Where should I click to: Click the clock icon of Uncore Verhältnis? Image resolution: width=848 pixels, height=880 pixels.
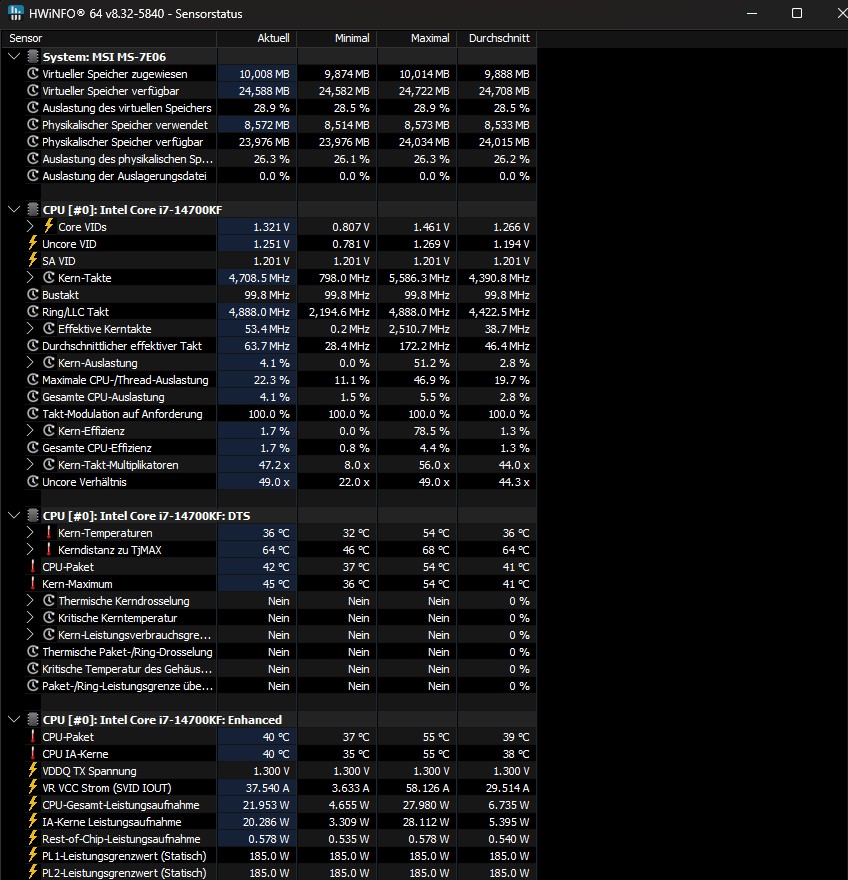click(33, 482)
